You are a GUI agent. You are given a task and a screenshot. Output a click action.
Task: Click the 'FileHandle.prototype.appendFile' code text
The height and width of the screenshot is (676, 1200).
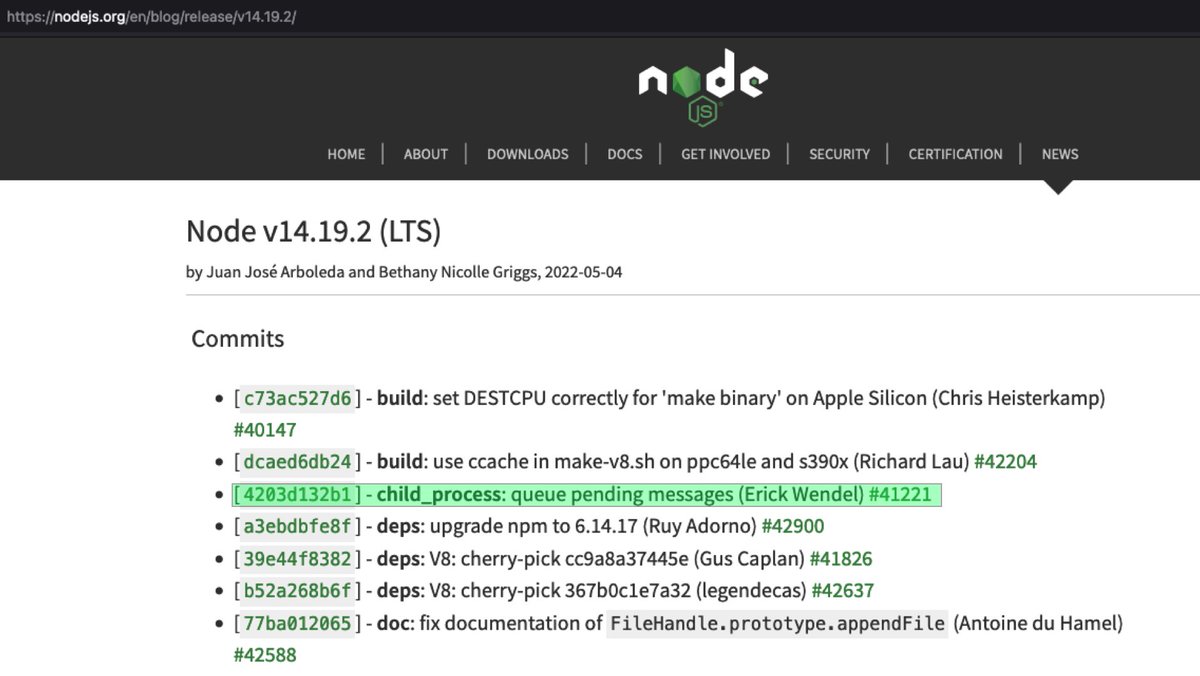coord(777,623)
